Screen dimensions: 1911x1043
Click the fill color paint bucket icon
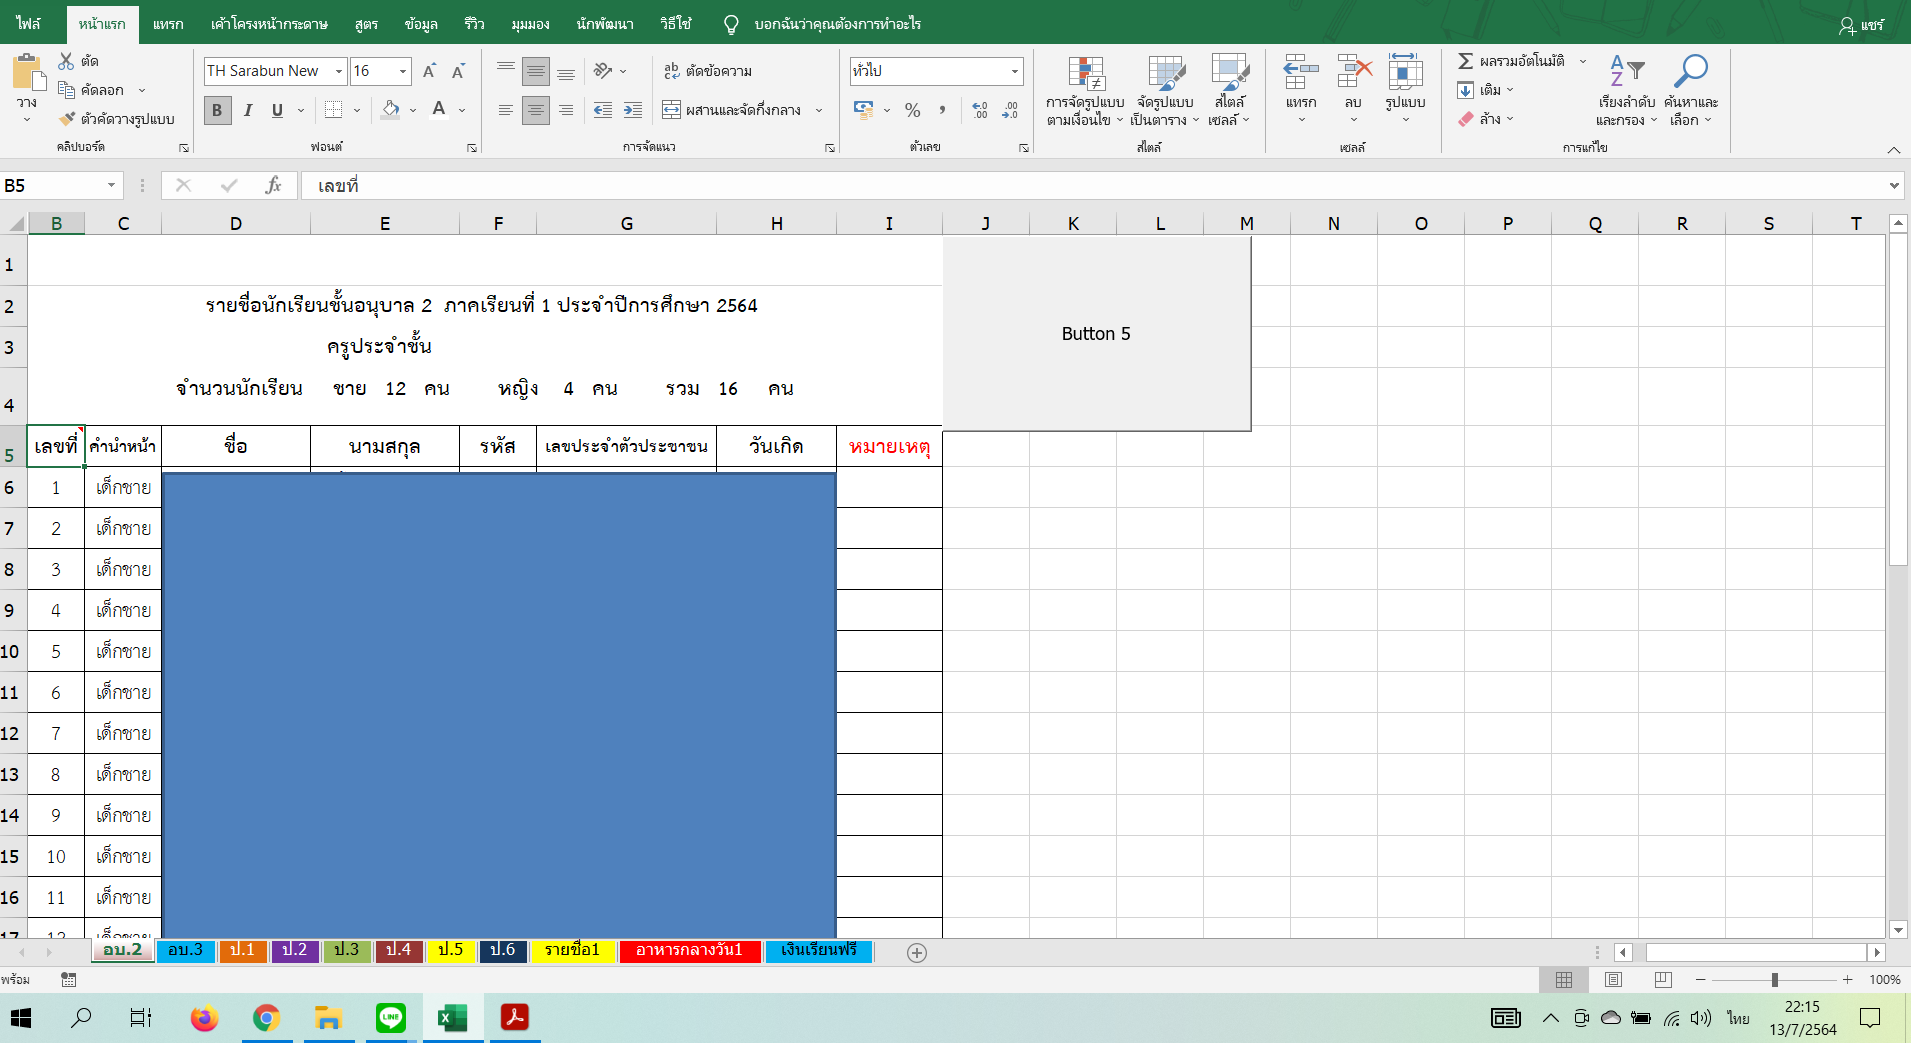391,110
